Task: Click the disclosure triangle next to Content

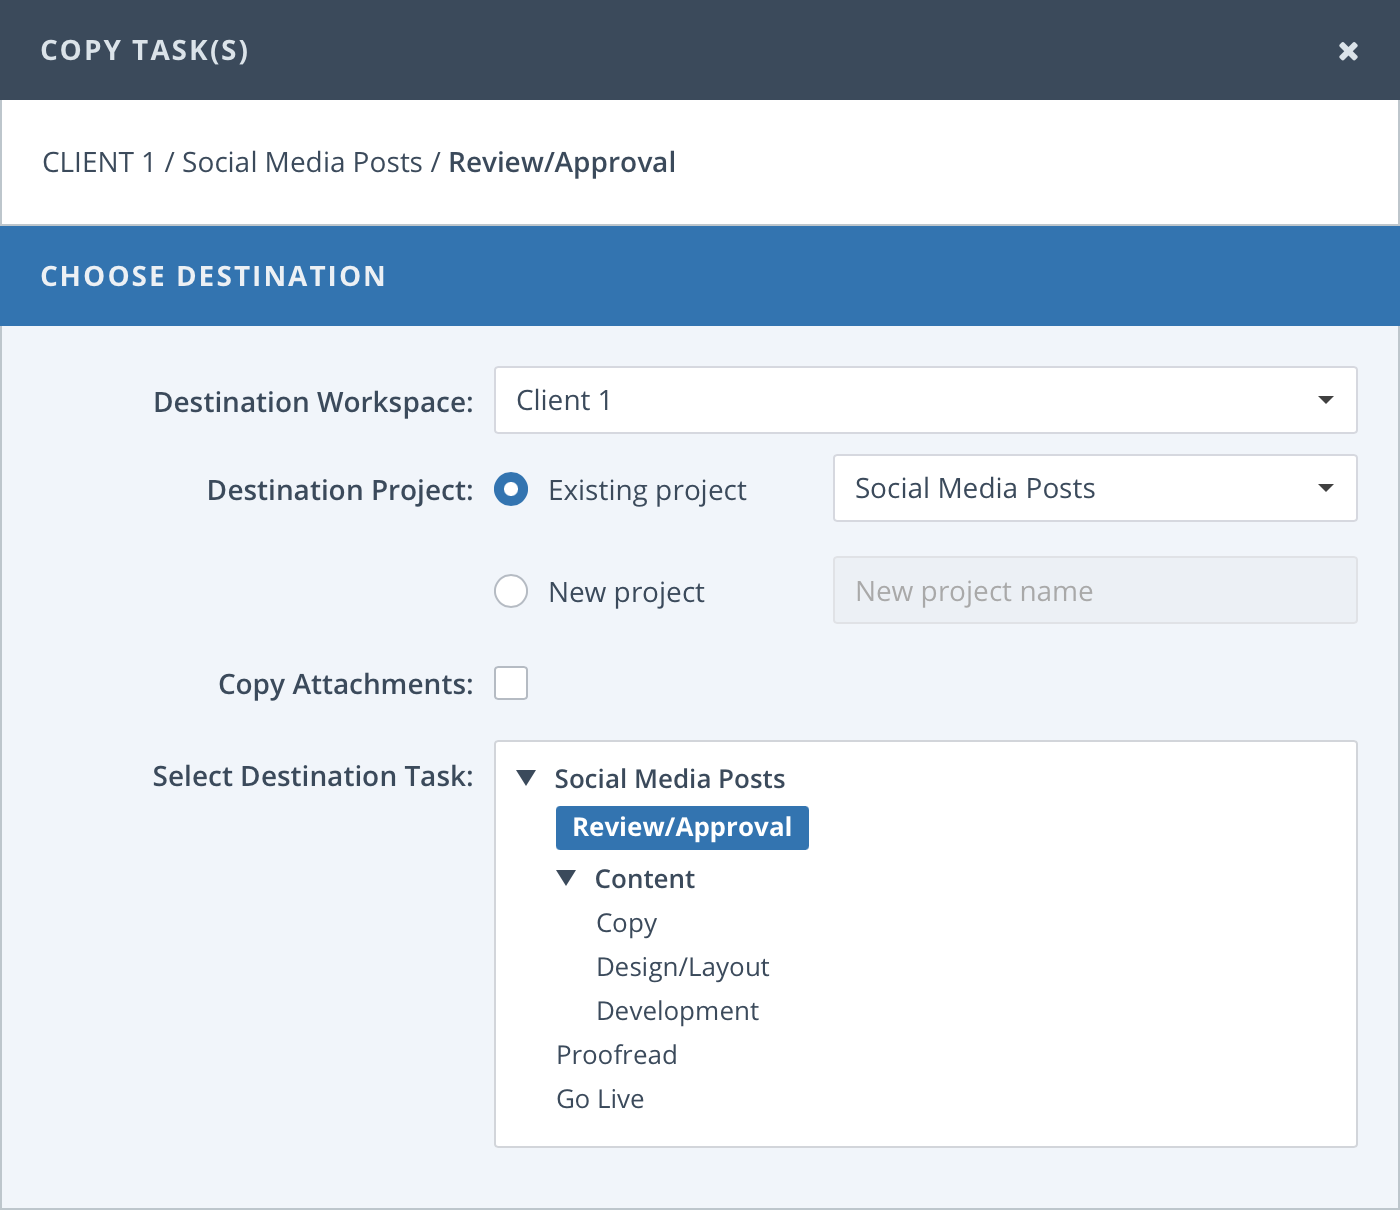Action: 567,877
